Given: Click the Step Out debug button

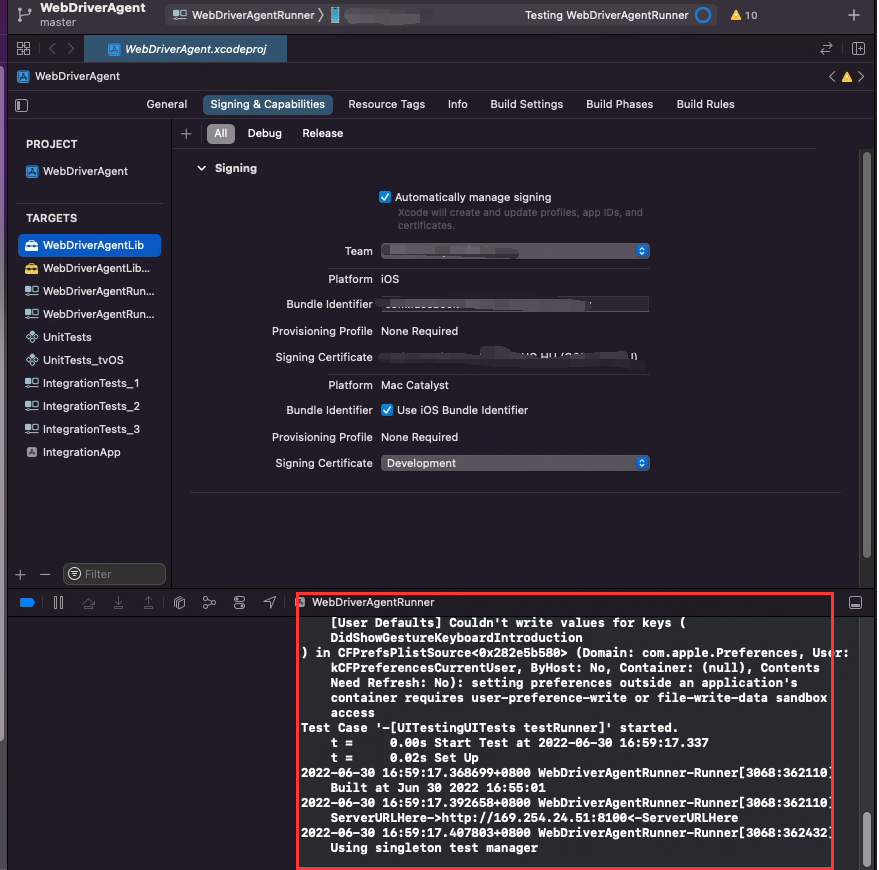Looking at the screenshot, I should click(x=148, y=603).
